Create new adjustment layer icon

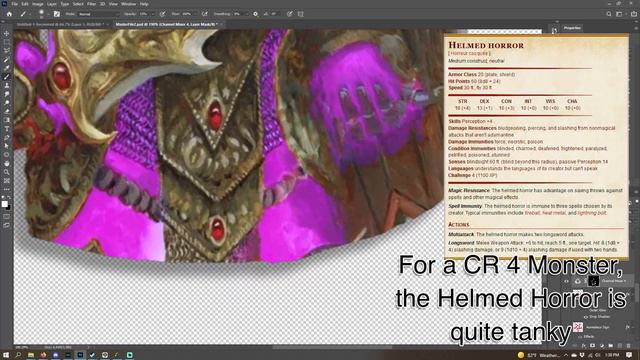602,346
